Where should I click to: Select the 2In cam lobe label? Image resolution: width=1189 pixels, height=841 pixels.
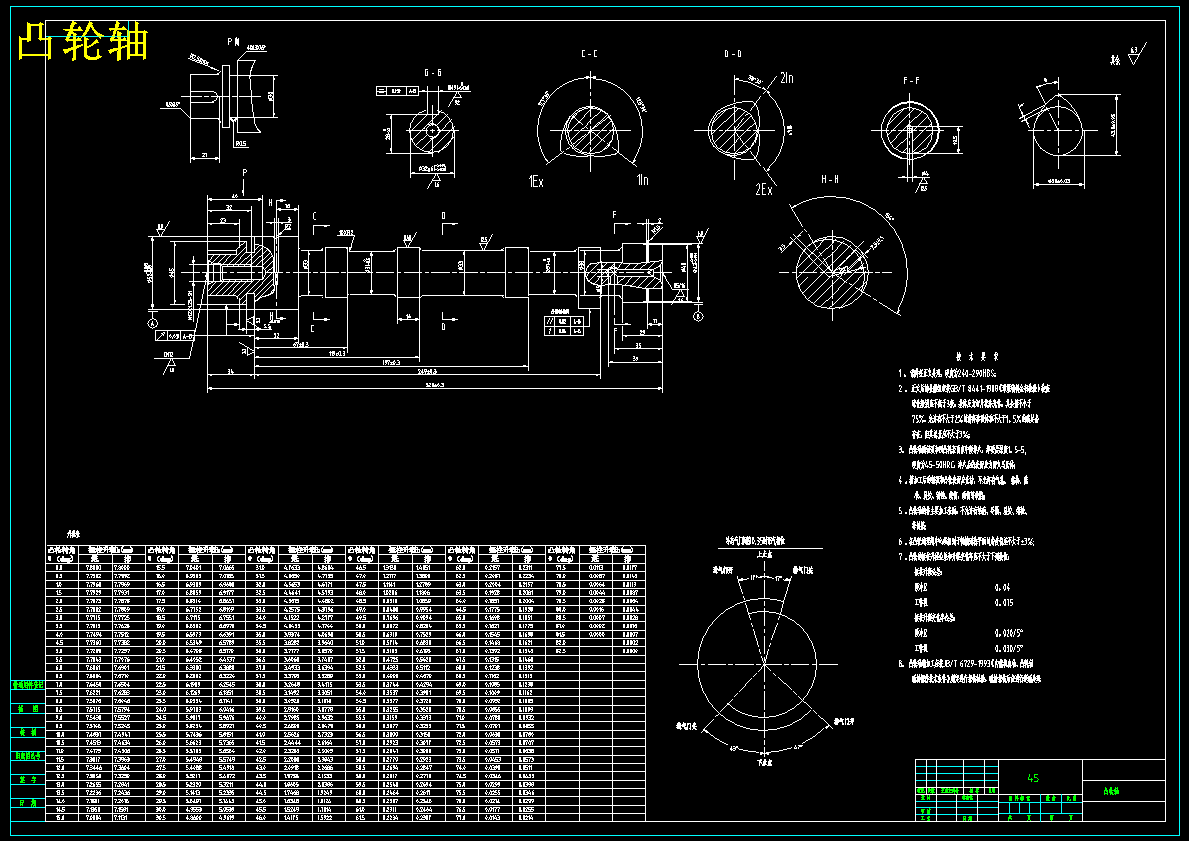786,78
